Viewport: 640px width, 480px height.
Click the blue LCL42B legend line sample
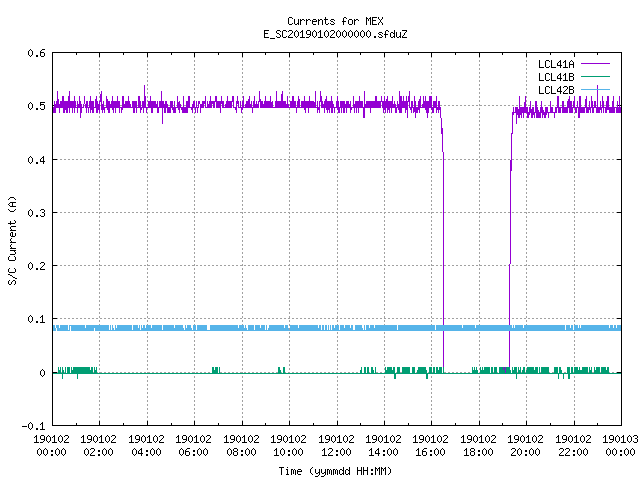click(x=595, y=89)
